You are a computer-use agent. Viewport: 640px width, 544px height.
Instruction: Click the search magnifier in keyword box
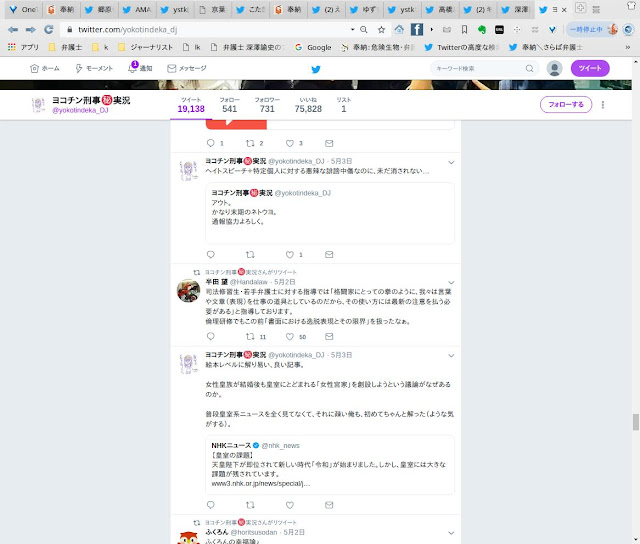[x=529, y=68]
